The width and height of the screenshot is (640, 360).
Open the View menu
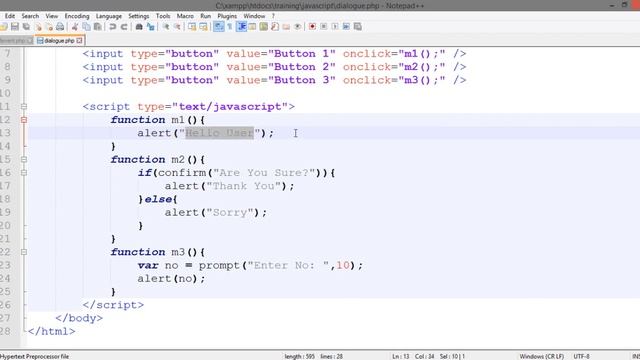coord(51,16)
